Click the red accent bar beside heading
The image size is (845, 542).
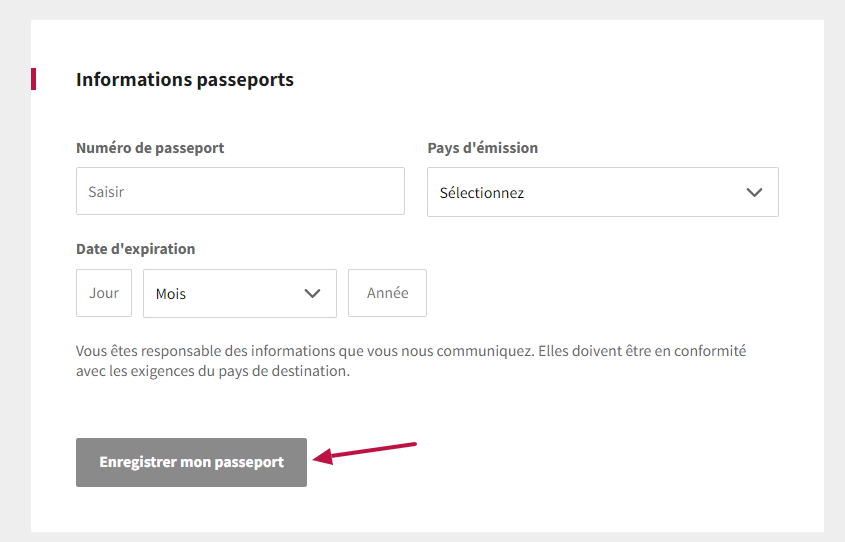pos(33,79)
